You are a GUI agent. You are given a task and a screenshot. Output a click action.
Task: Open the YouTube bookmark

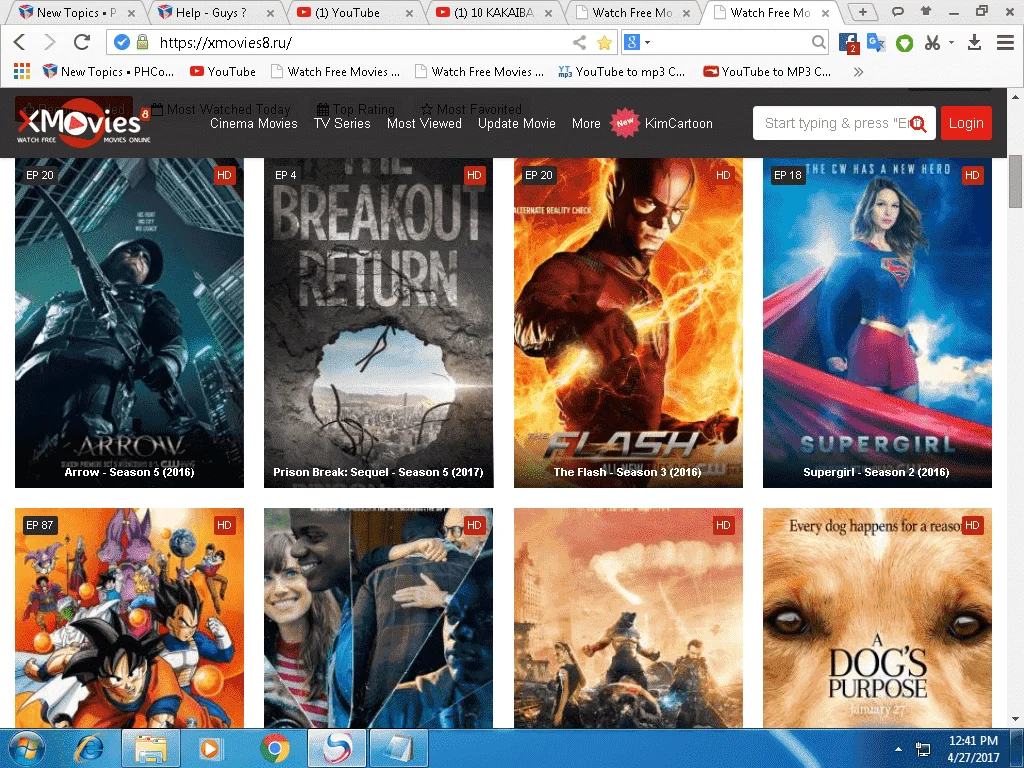pyautogui.click(x=223, y=72)
